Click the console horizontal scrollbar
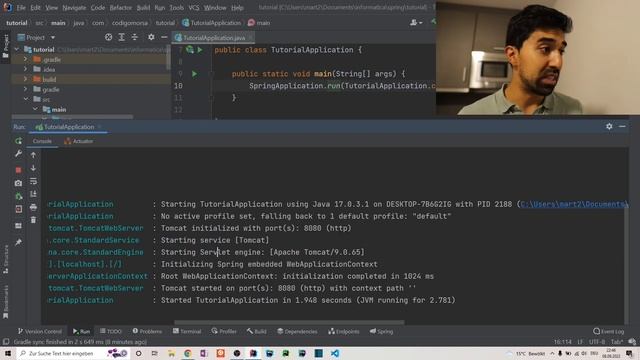This screenshot has width=640, height=360. click(x=289, y=322)
